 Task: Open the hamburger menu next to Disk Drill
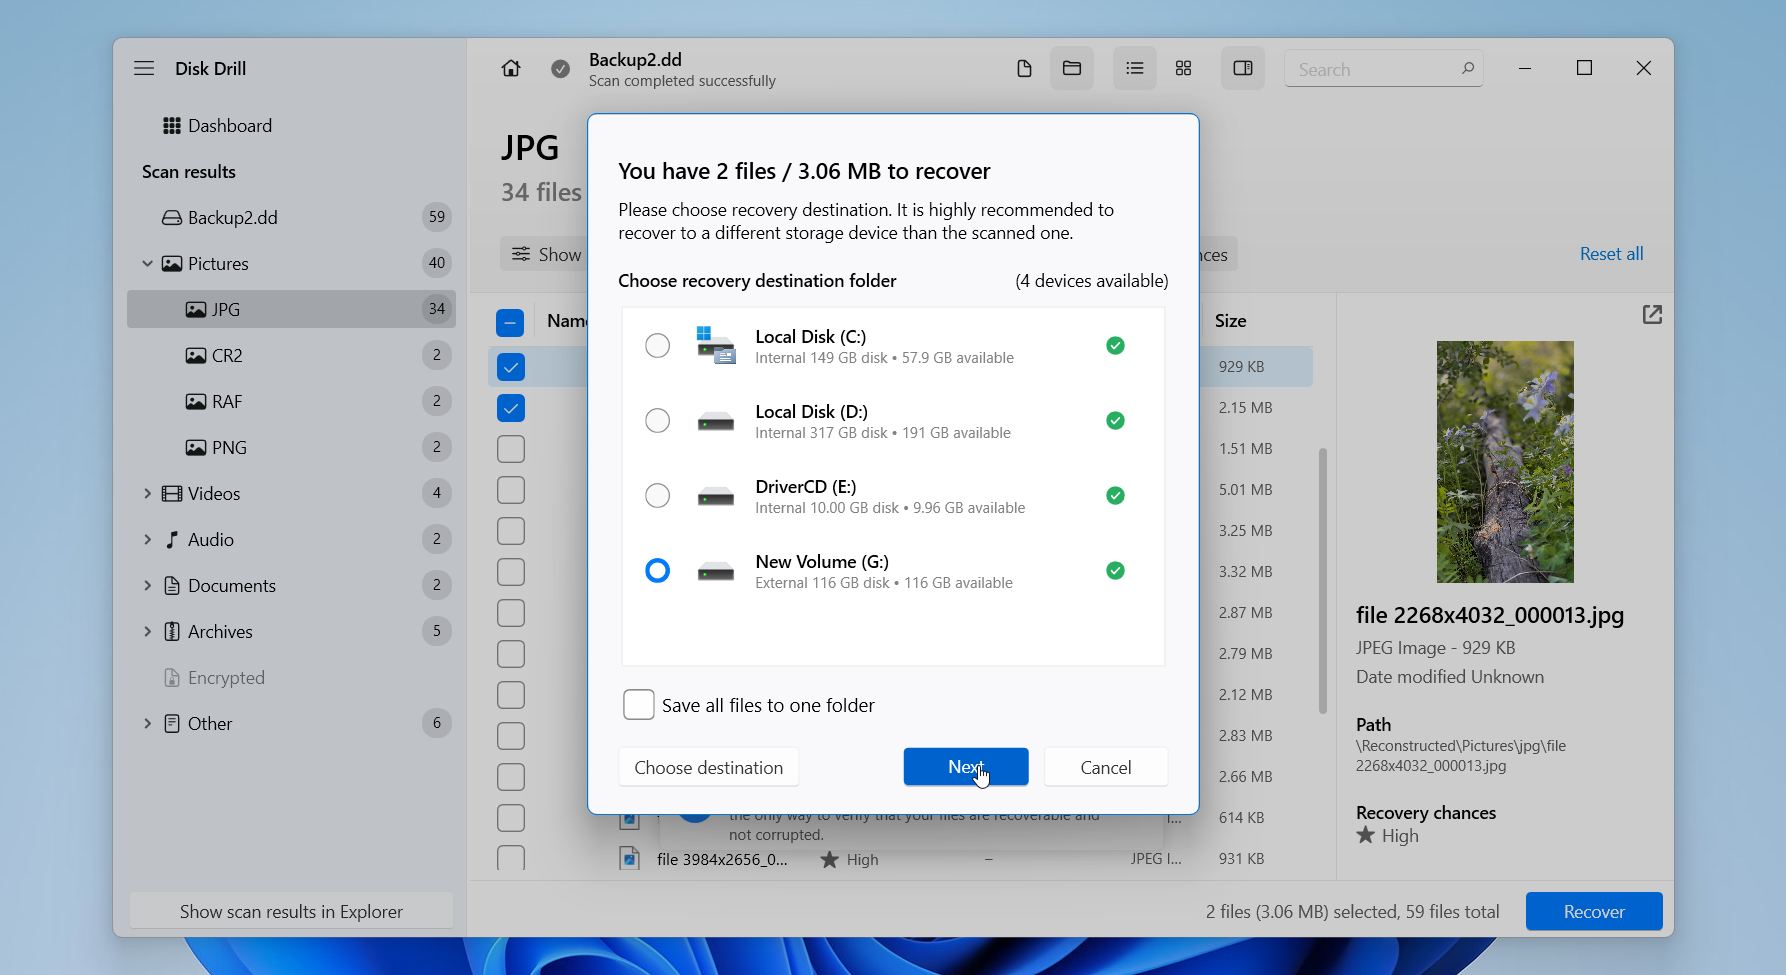click(144, 68)
